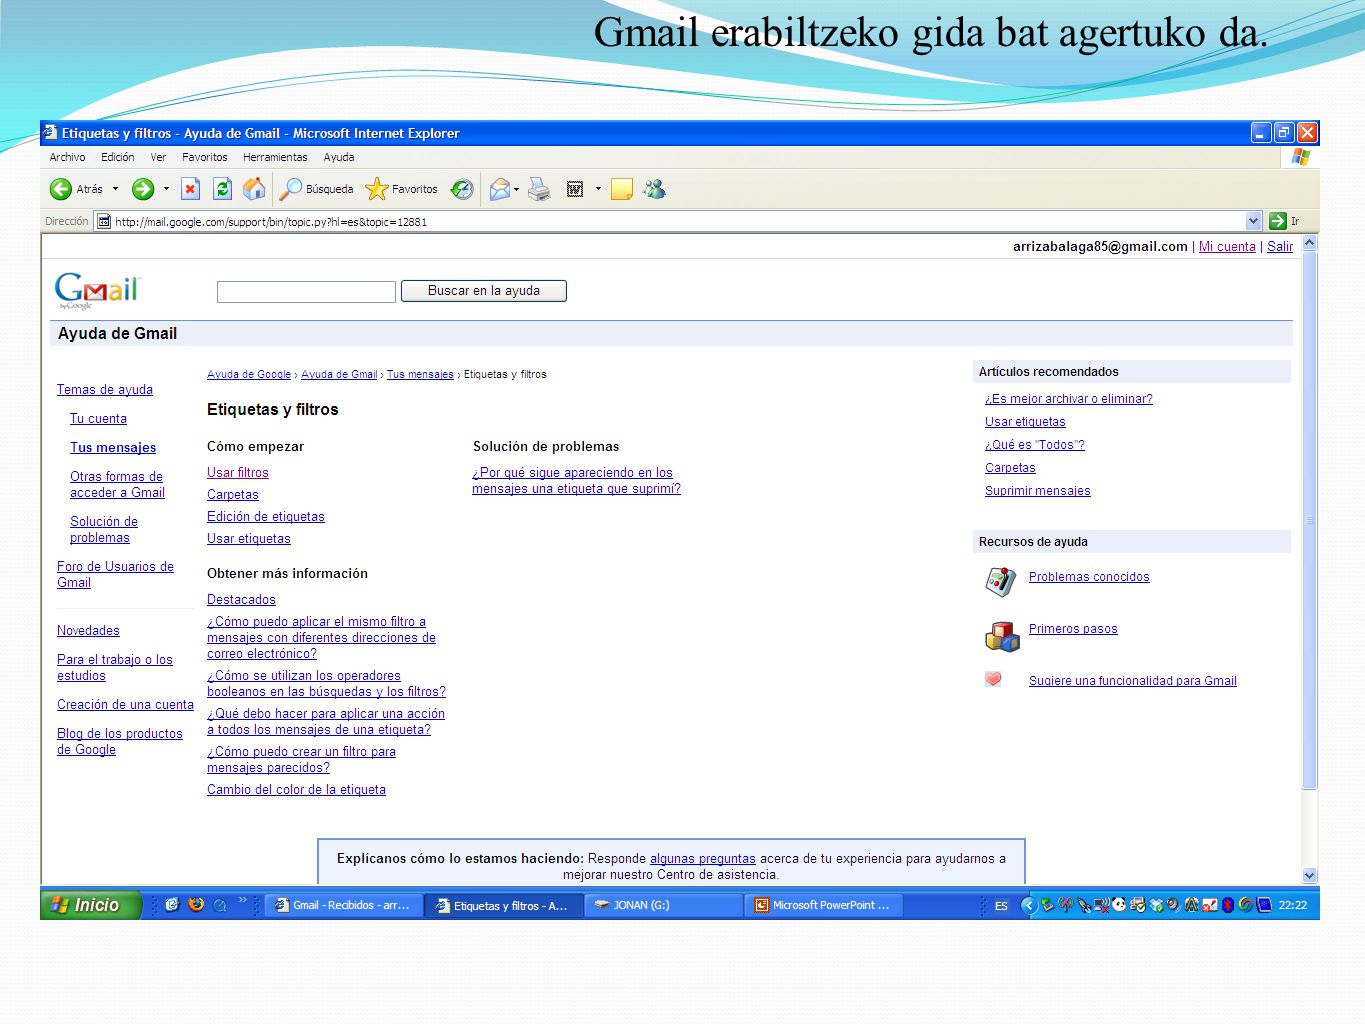
Task: Click the Edit with Word toolbar icon
Action: [575, 189]
